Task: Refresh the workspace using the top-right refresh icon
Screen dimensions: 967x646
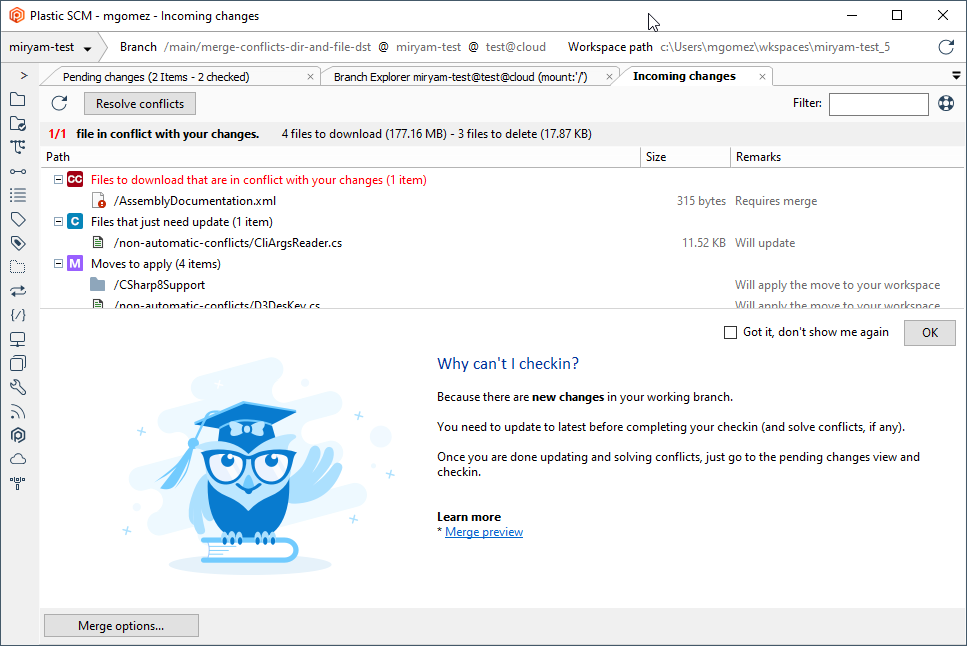Action: point(946,46)
